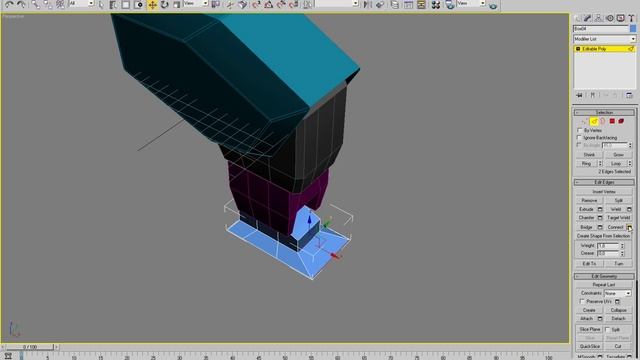Viewport: 640px width, 360px height.
Task: Activate the Unlink Selection tool
Action: 47,4
